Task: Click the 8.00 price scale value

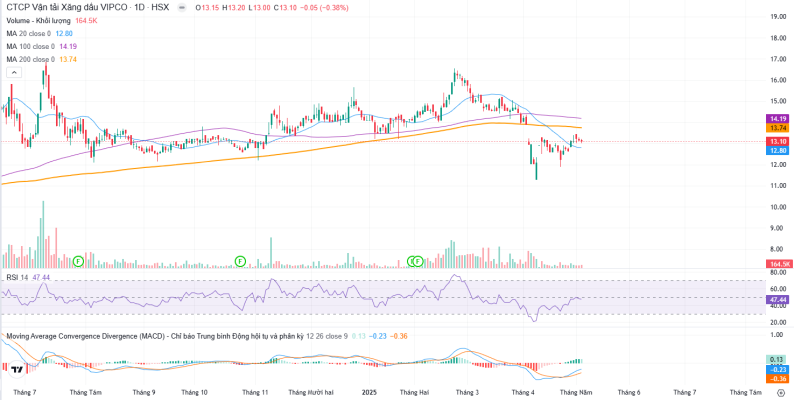Action: click(x=777, y=249)
